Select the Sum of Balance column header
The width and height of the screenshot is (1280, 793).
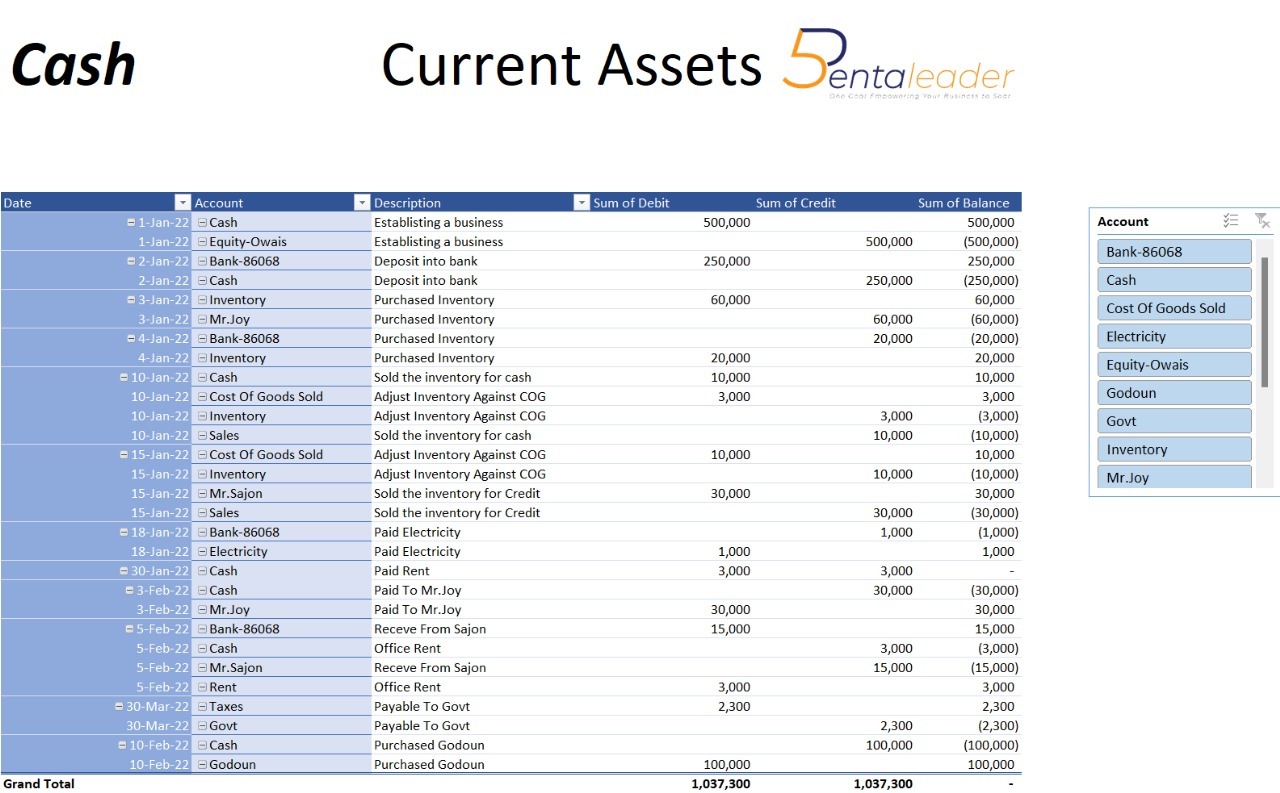[963, 203]
